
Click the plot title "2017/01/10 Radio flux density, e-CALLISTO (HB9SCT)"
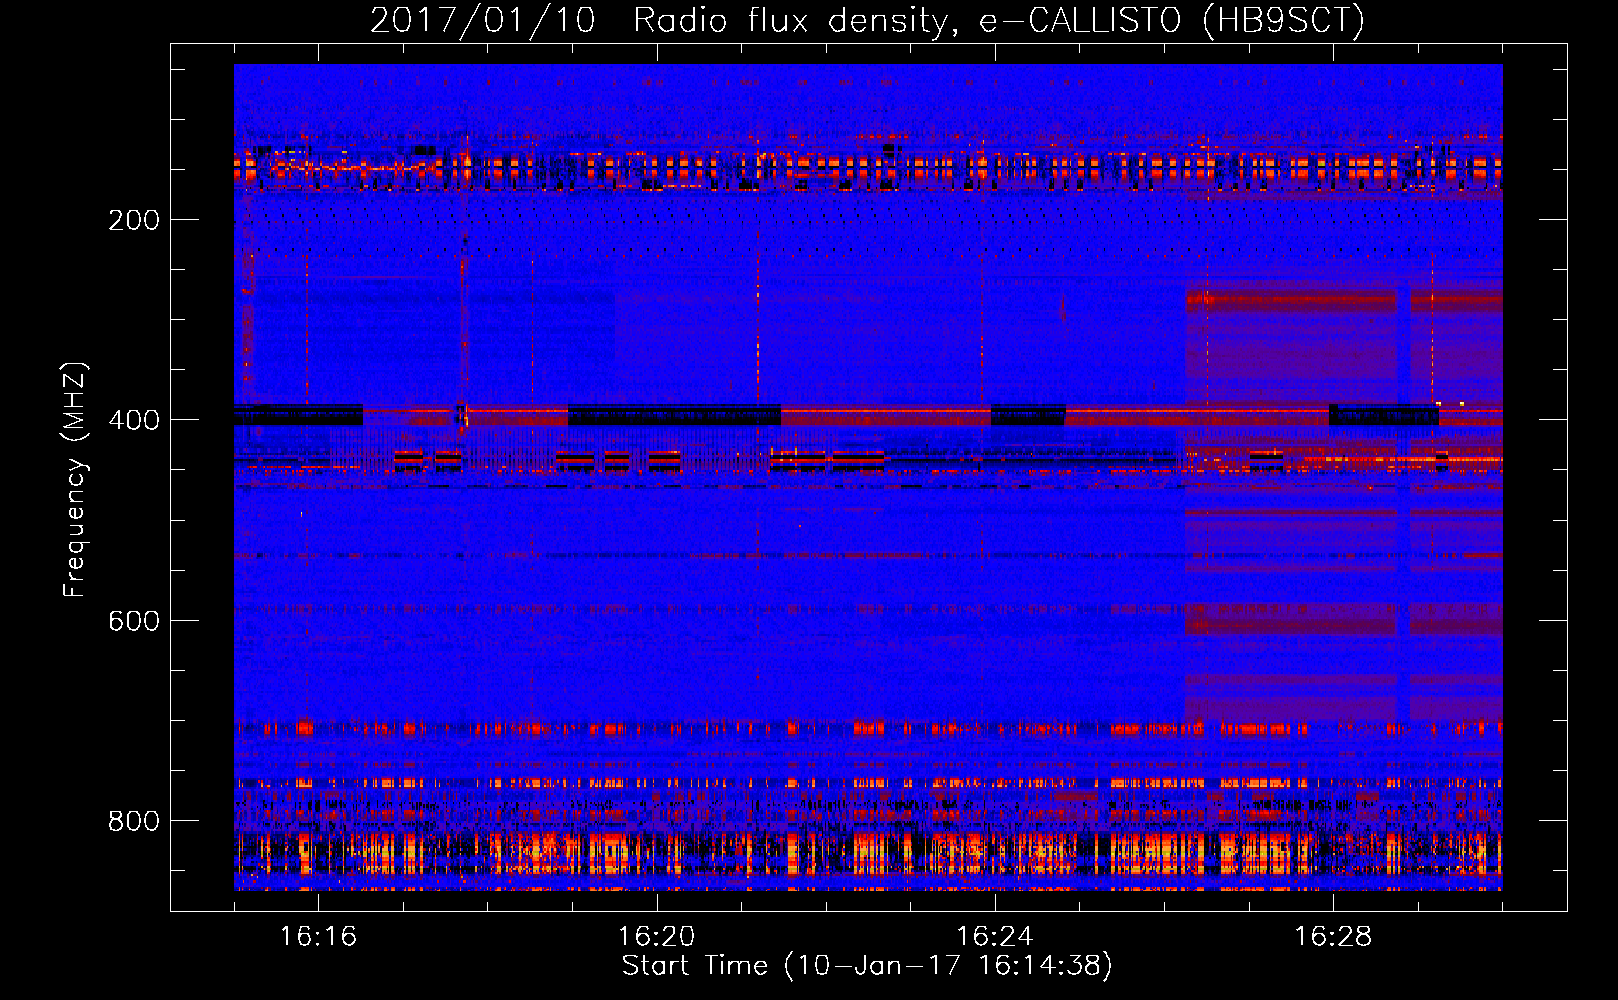[867, 20]
